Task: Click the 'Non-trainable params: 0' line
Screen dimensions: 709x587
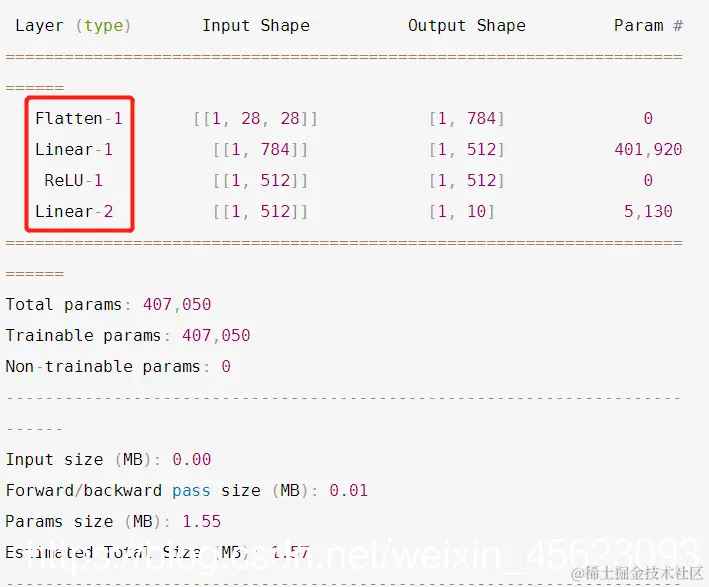Action: pos(118,366)
